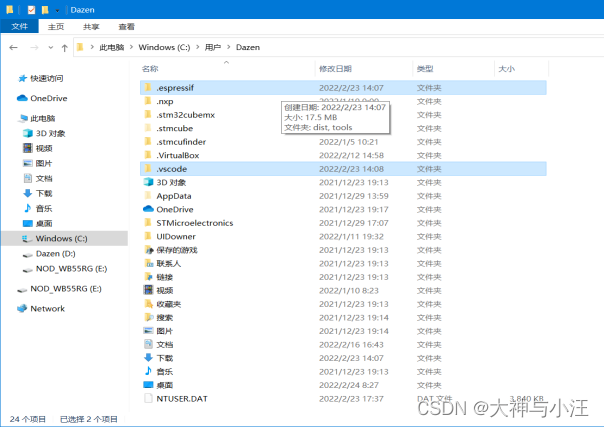Open 快速访问 in navigation pane
The width and height of the screenshot is (604, 427).
point(40,79)
